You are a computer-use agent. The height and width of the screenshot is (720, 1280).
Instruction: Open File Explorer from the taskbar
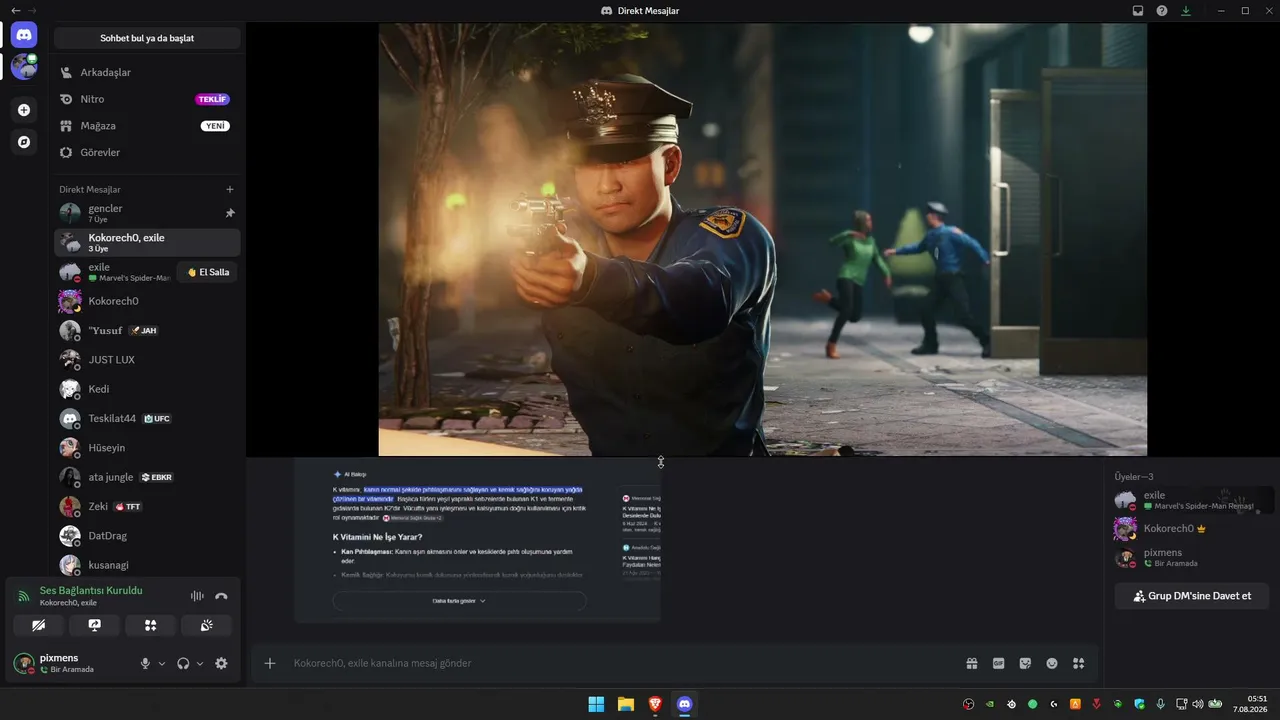click(x=625, y=704)
